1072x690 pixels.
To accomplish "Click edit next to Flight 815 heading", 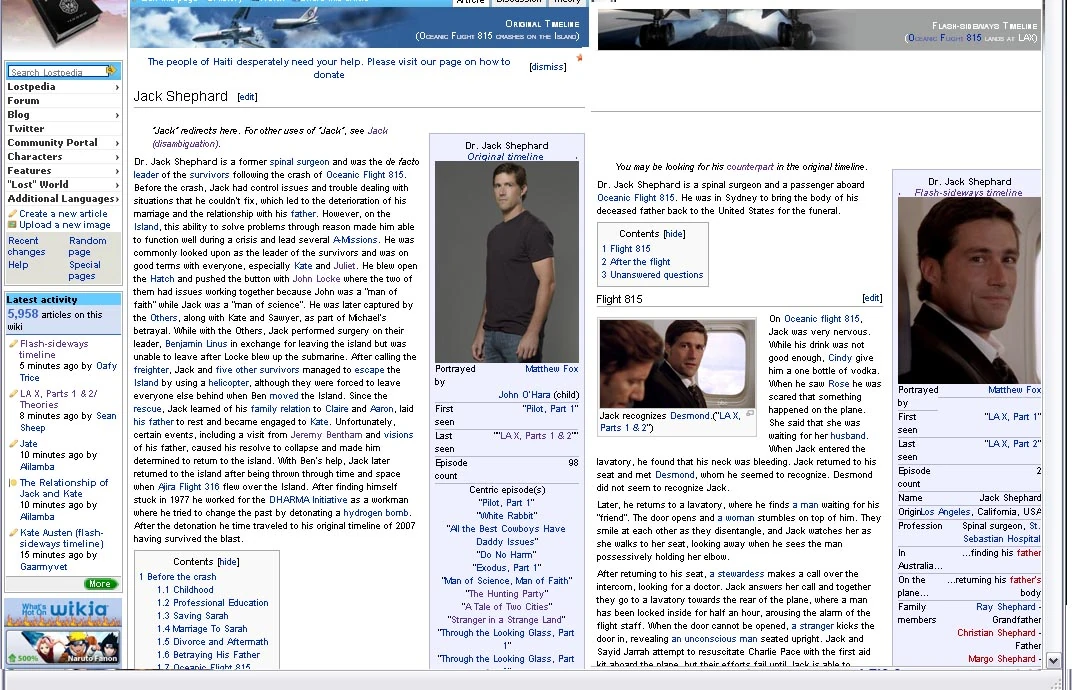I will tap(871, 297).
